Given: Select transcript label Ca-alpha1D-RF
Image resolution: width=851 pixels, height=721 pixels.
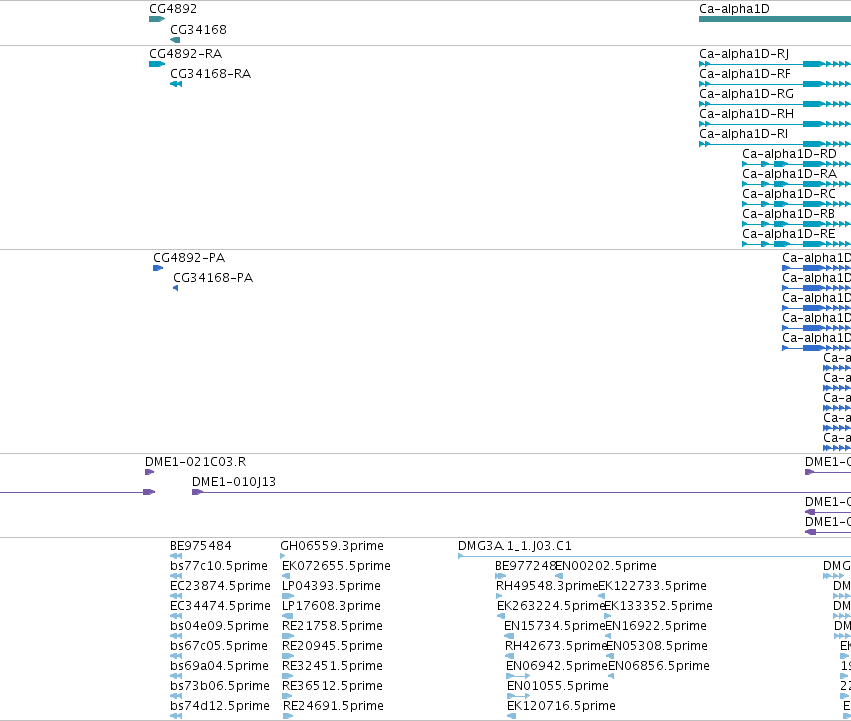Looking at the screenshot, I should click(745, 74).
